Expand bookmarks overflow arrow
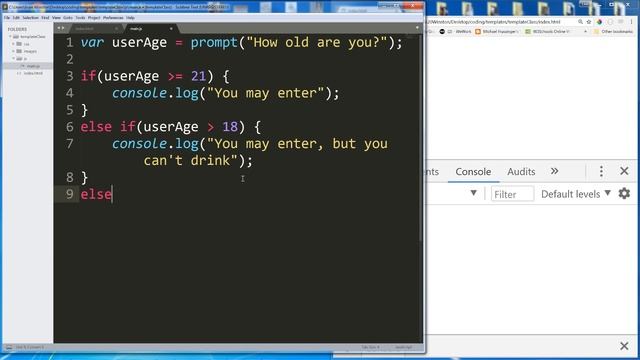The image size is (640, 360). 585,31
